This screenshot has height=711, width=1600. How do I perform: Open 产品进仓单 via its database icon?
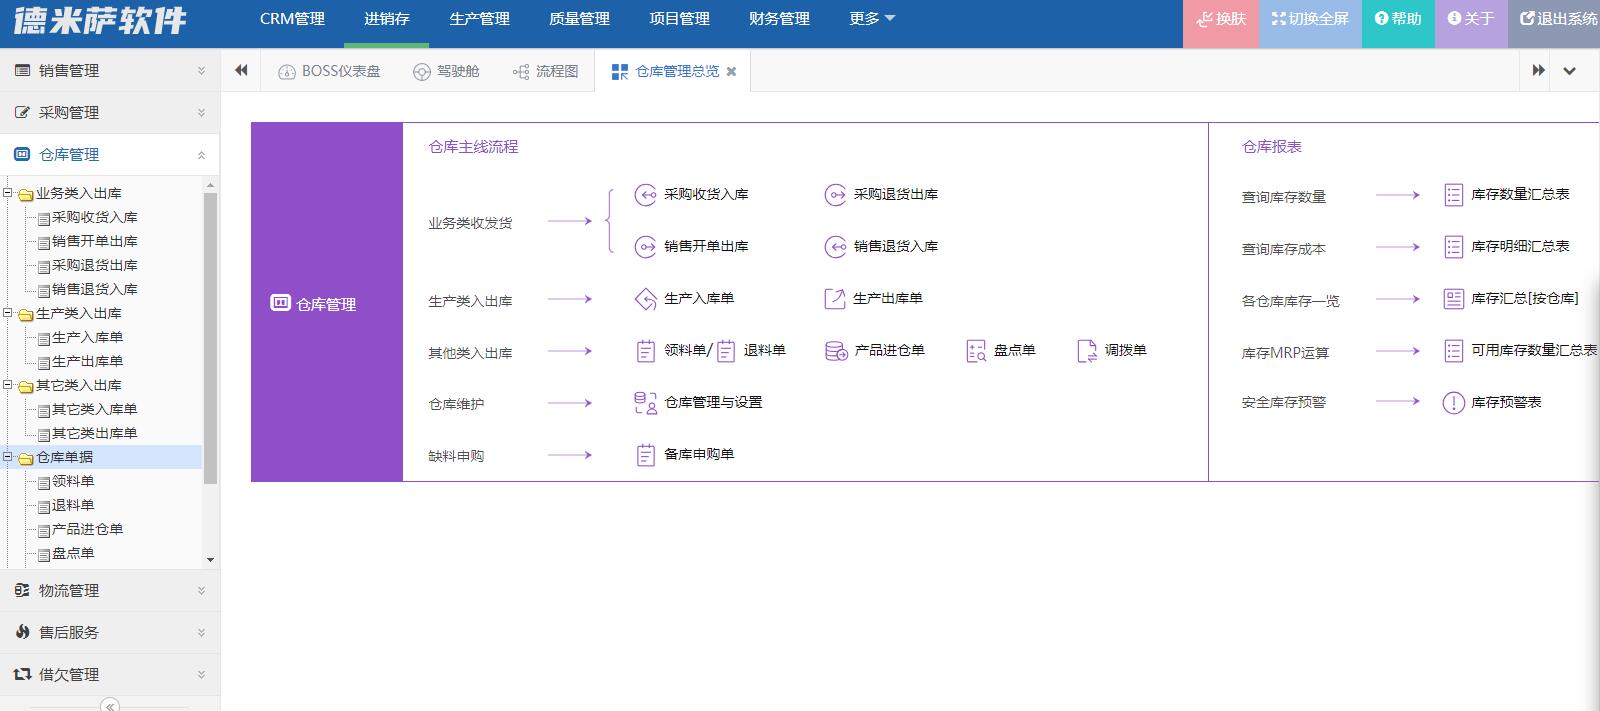click(x=835, y=351)
